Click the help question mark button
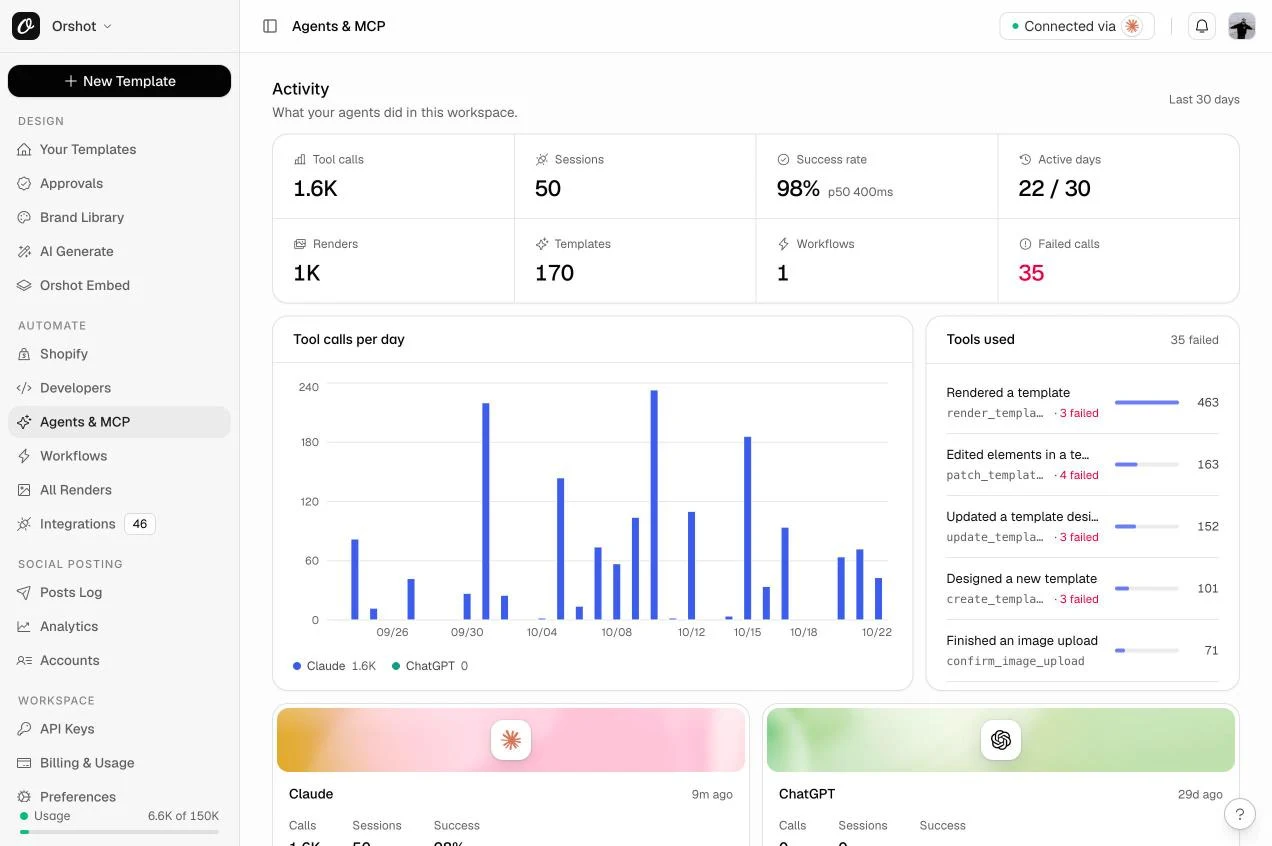 coord(1240,814)
